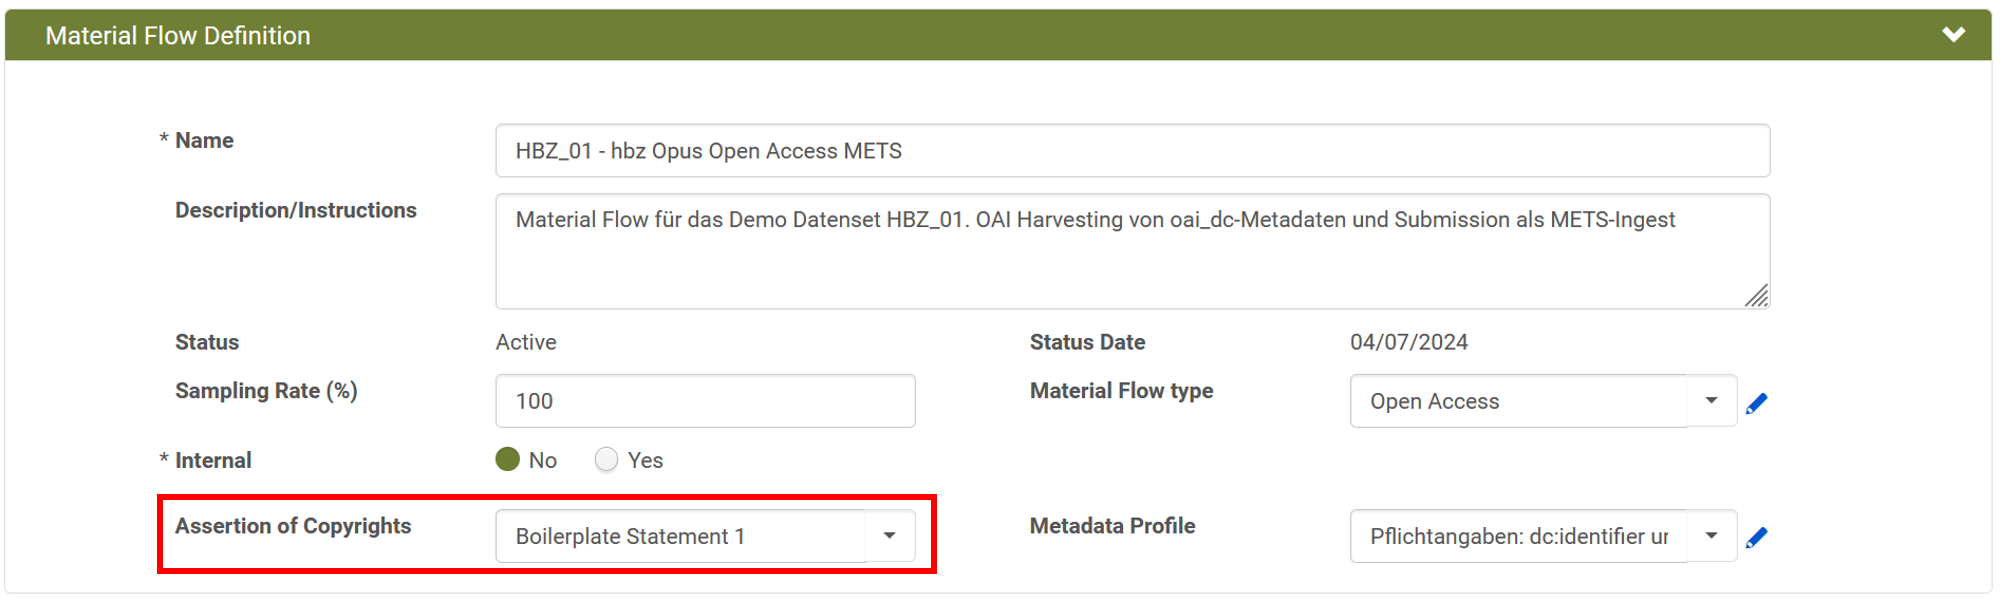Click the 'Active' status text
Image resolution: width=2000 pixels, height=601 pixels.
coord(526,342)
